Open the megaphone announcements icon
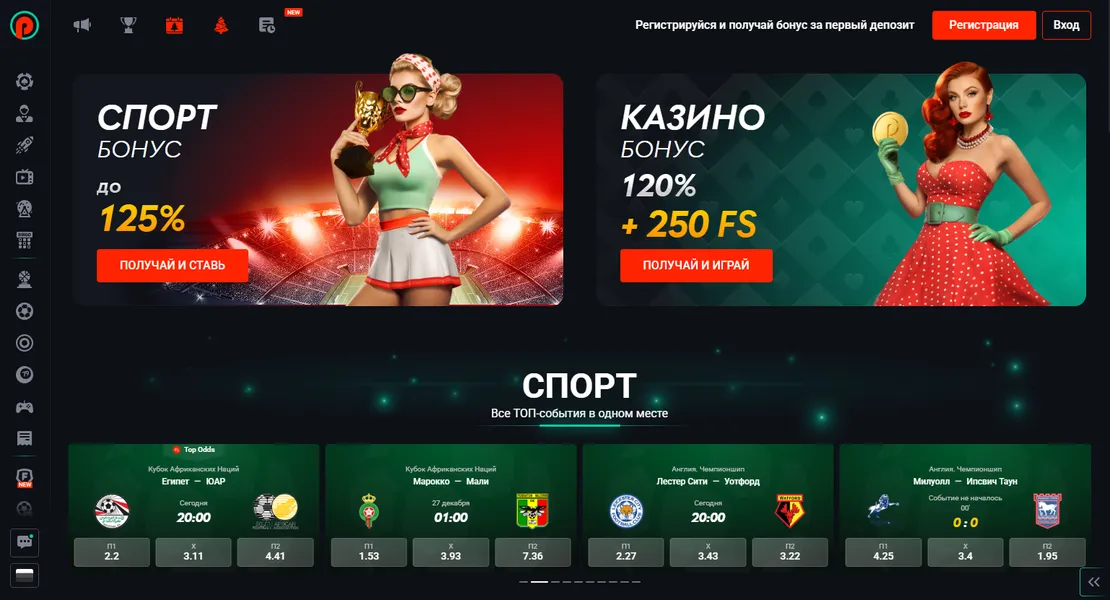The height and width of the screenshot is (600, 1110). [x=82, y=25]
